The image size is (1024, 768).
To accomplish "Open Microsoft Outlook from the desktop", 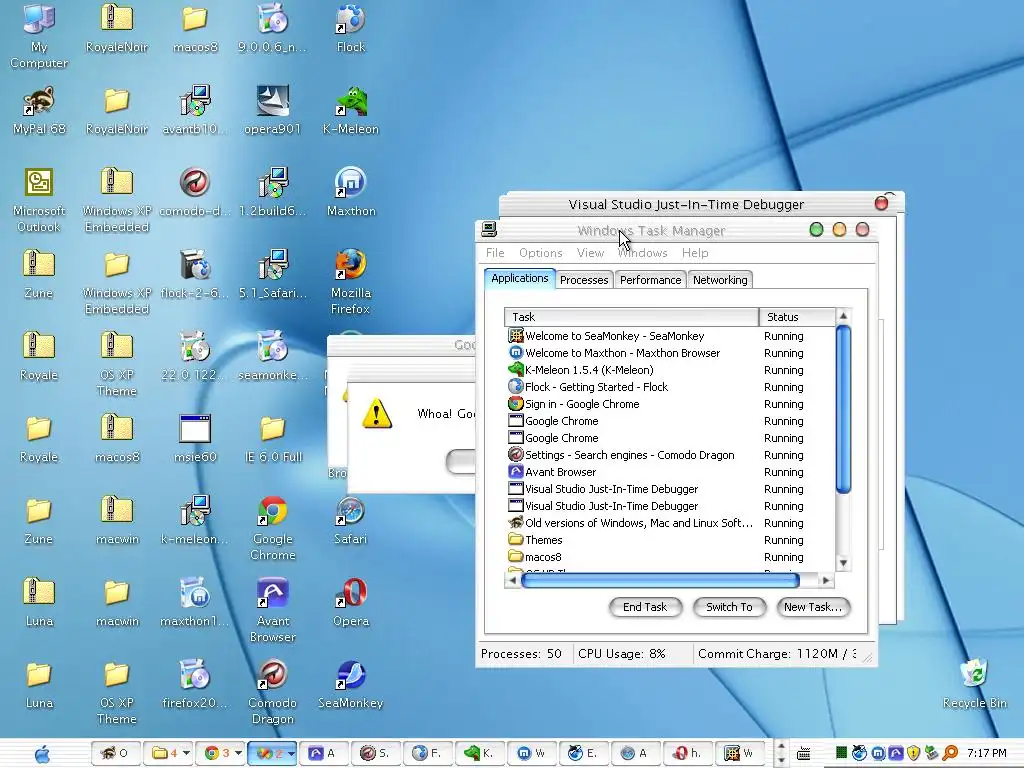I will click(39, 200).
